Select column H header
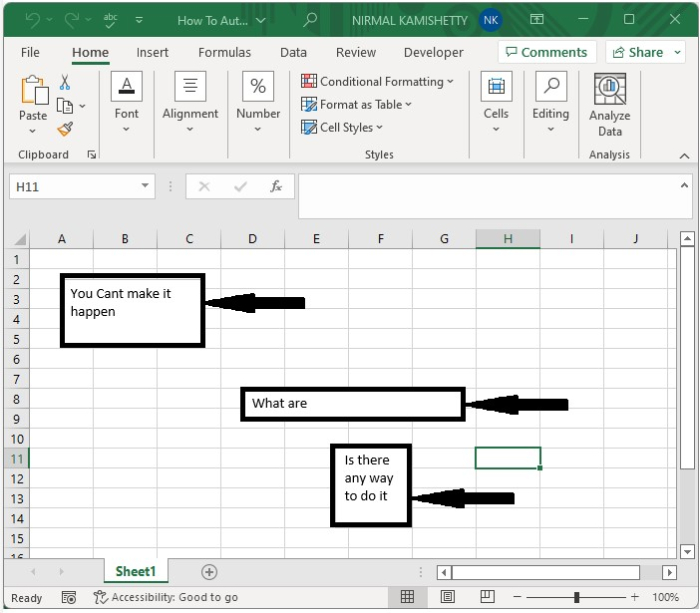This screenshot has width=700, height=613. pos(508,239)
